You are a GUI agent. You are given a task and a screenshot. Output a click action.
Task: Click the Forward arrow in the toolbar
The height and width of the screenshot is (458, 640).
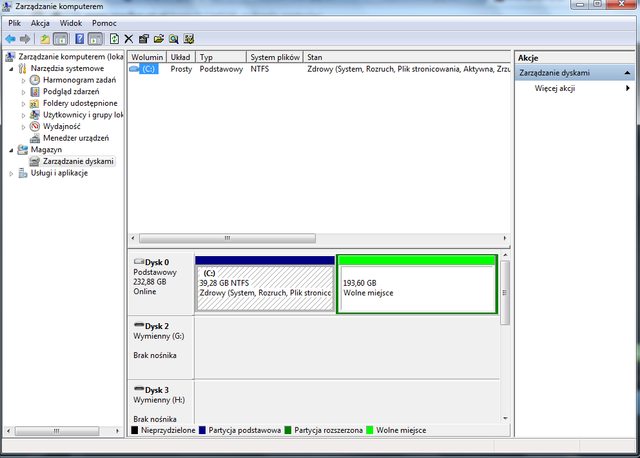click(25, 39)
